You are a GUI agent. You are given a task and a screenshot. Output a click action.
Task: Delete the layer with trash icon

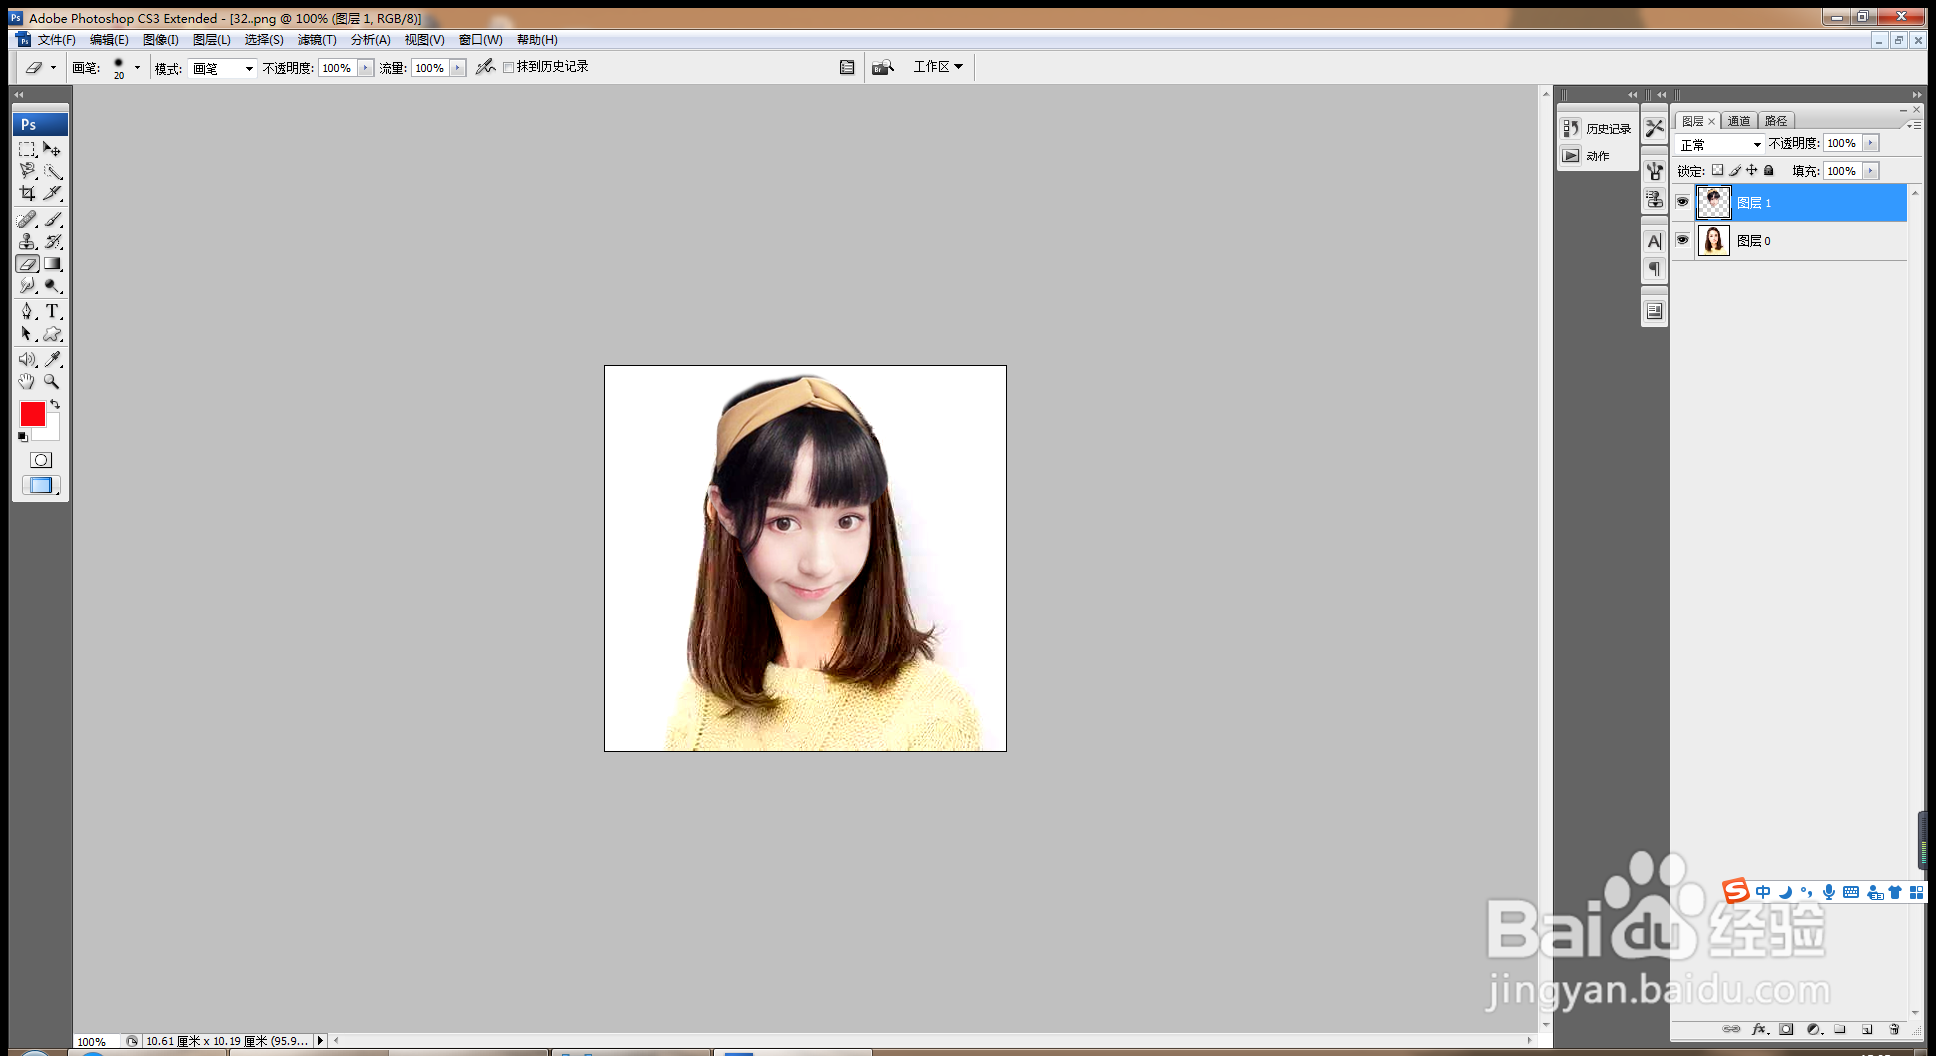[x=1894, y=1029]
